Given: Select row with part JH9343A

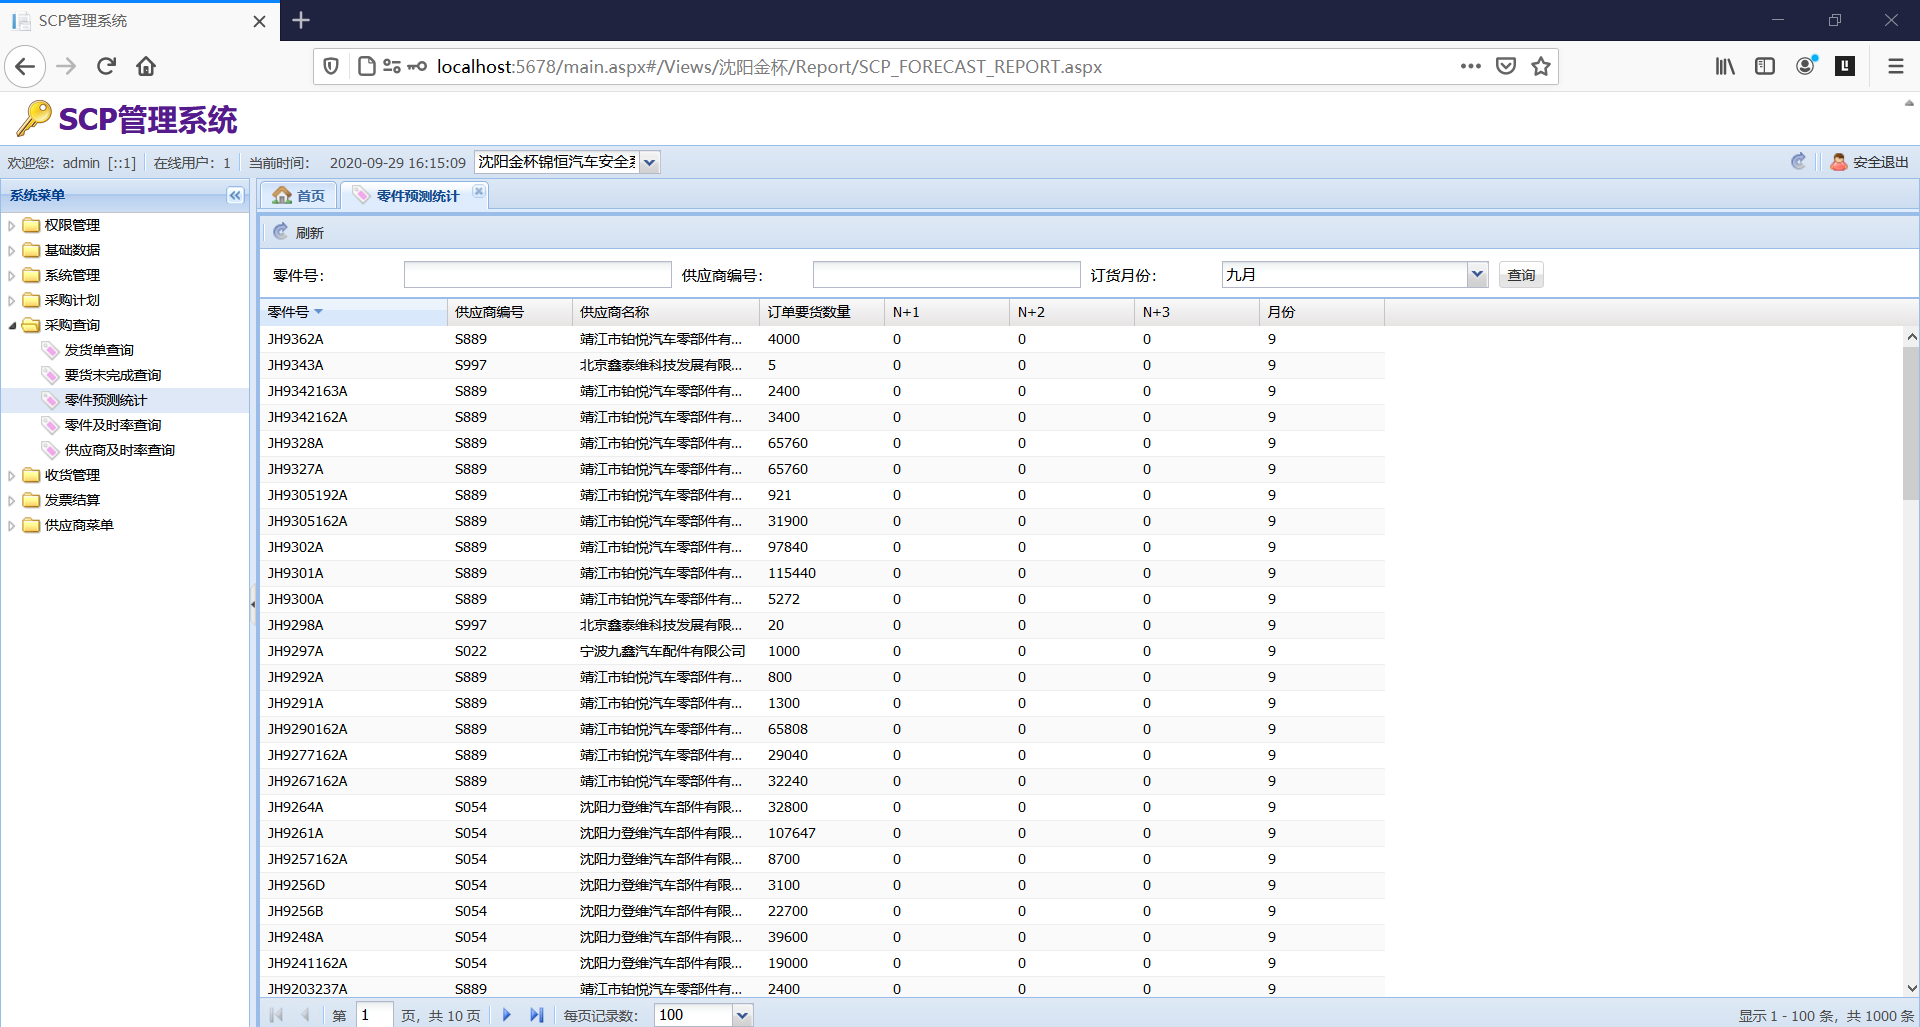Looking at the screenshot, I should [x=822, y=365].
